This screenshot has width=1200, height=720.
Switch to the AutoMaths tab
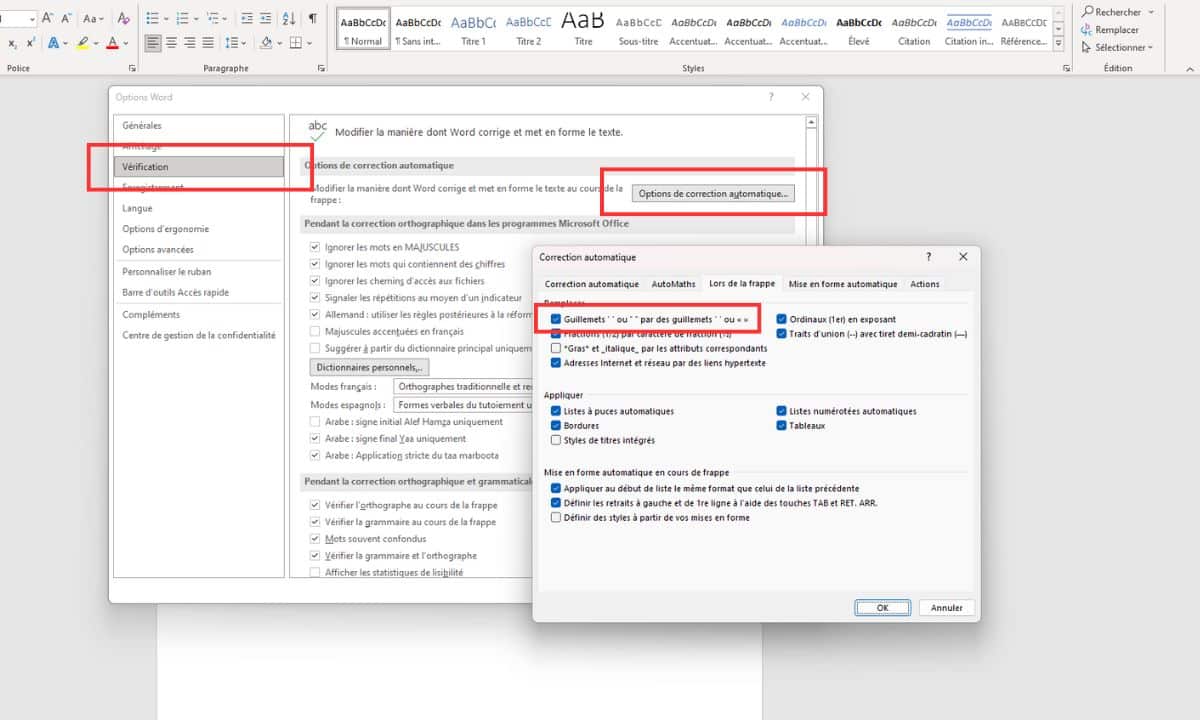tap(673, 284)
